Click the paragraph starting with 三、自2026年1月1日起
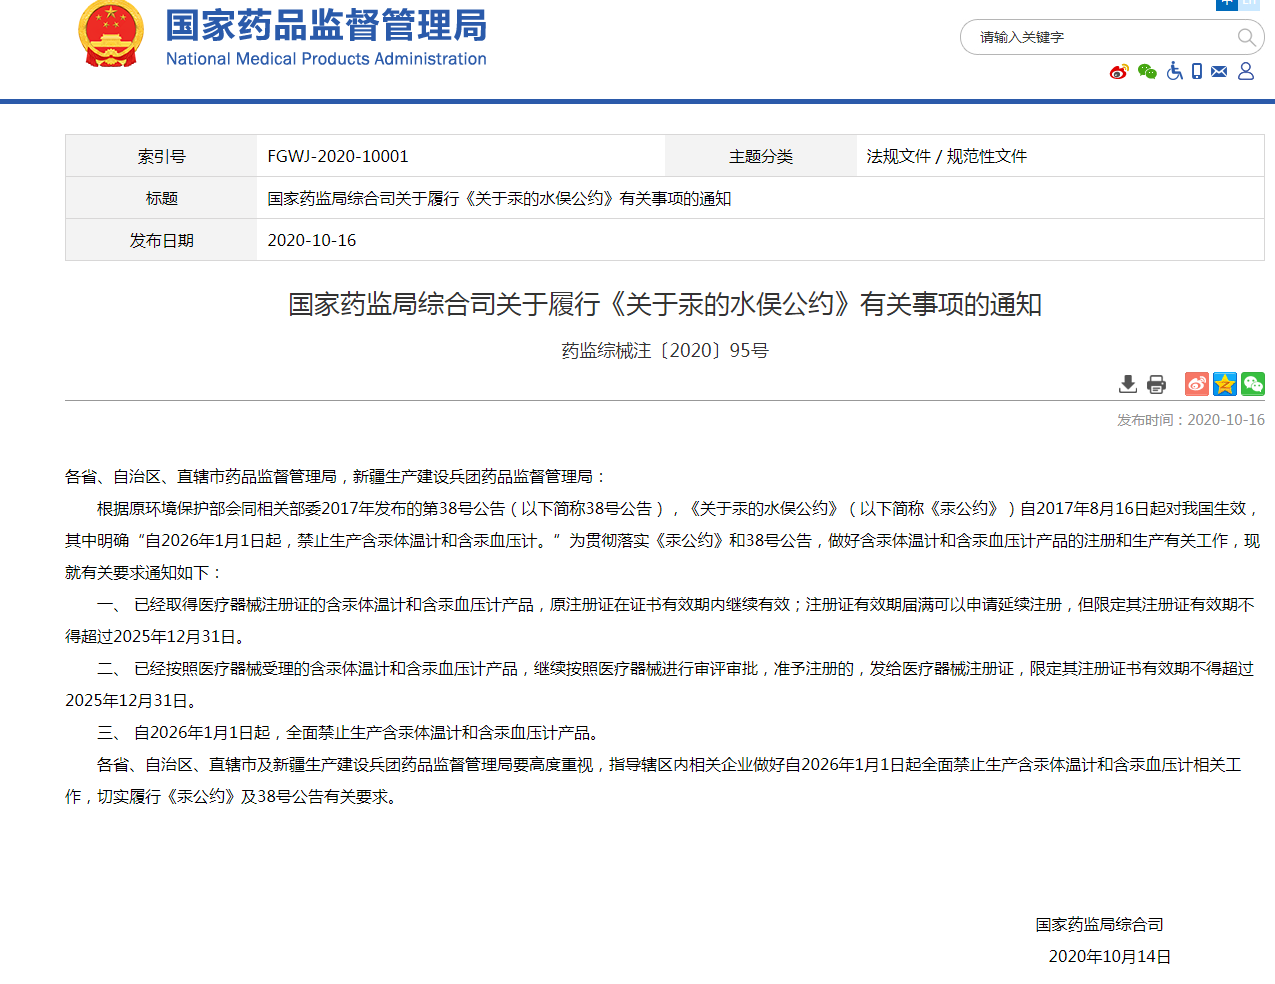The image size is (1275, 984). pyautogui.click(x=351, y=733)
